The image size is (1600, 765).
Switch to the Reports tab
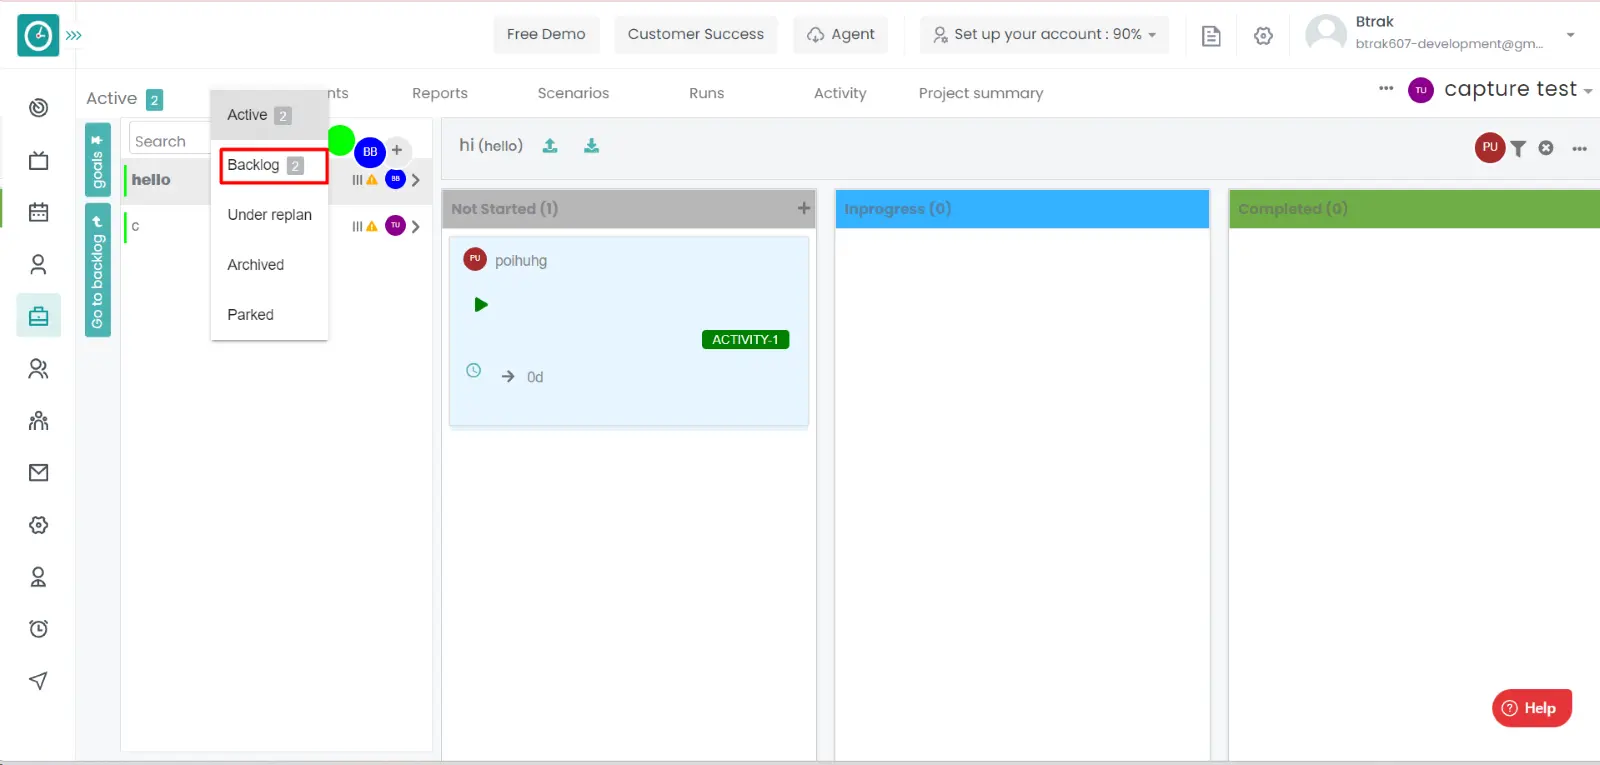(440, 93)
